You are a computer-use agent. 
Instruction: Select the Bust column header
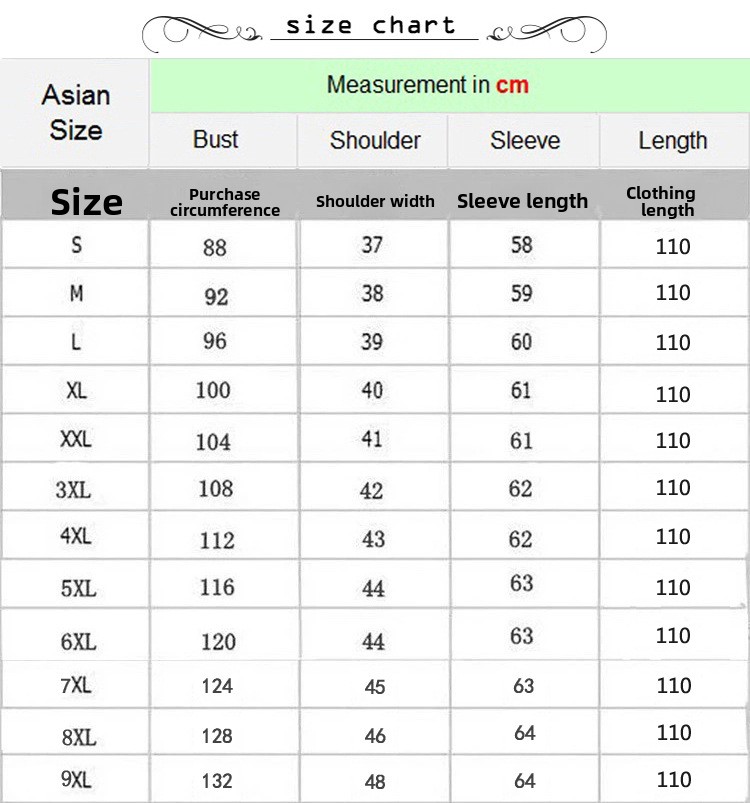[x=216, y=140]
